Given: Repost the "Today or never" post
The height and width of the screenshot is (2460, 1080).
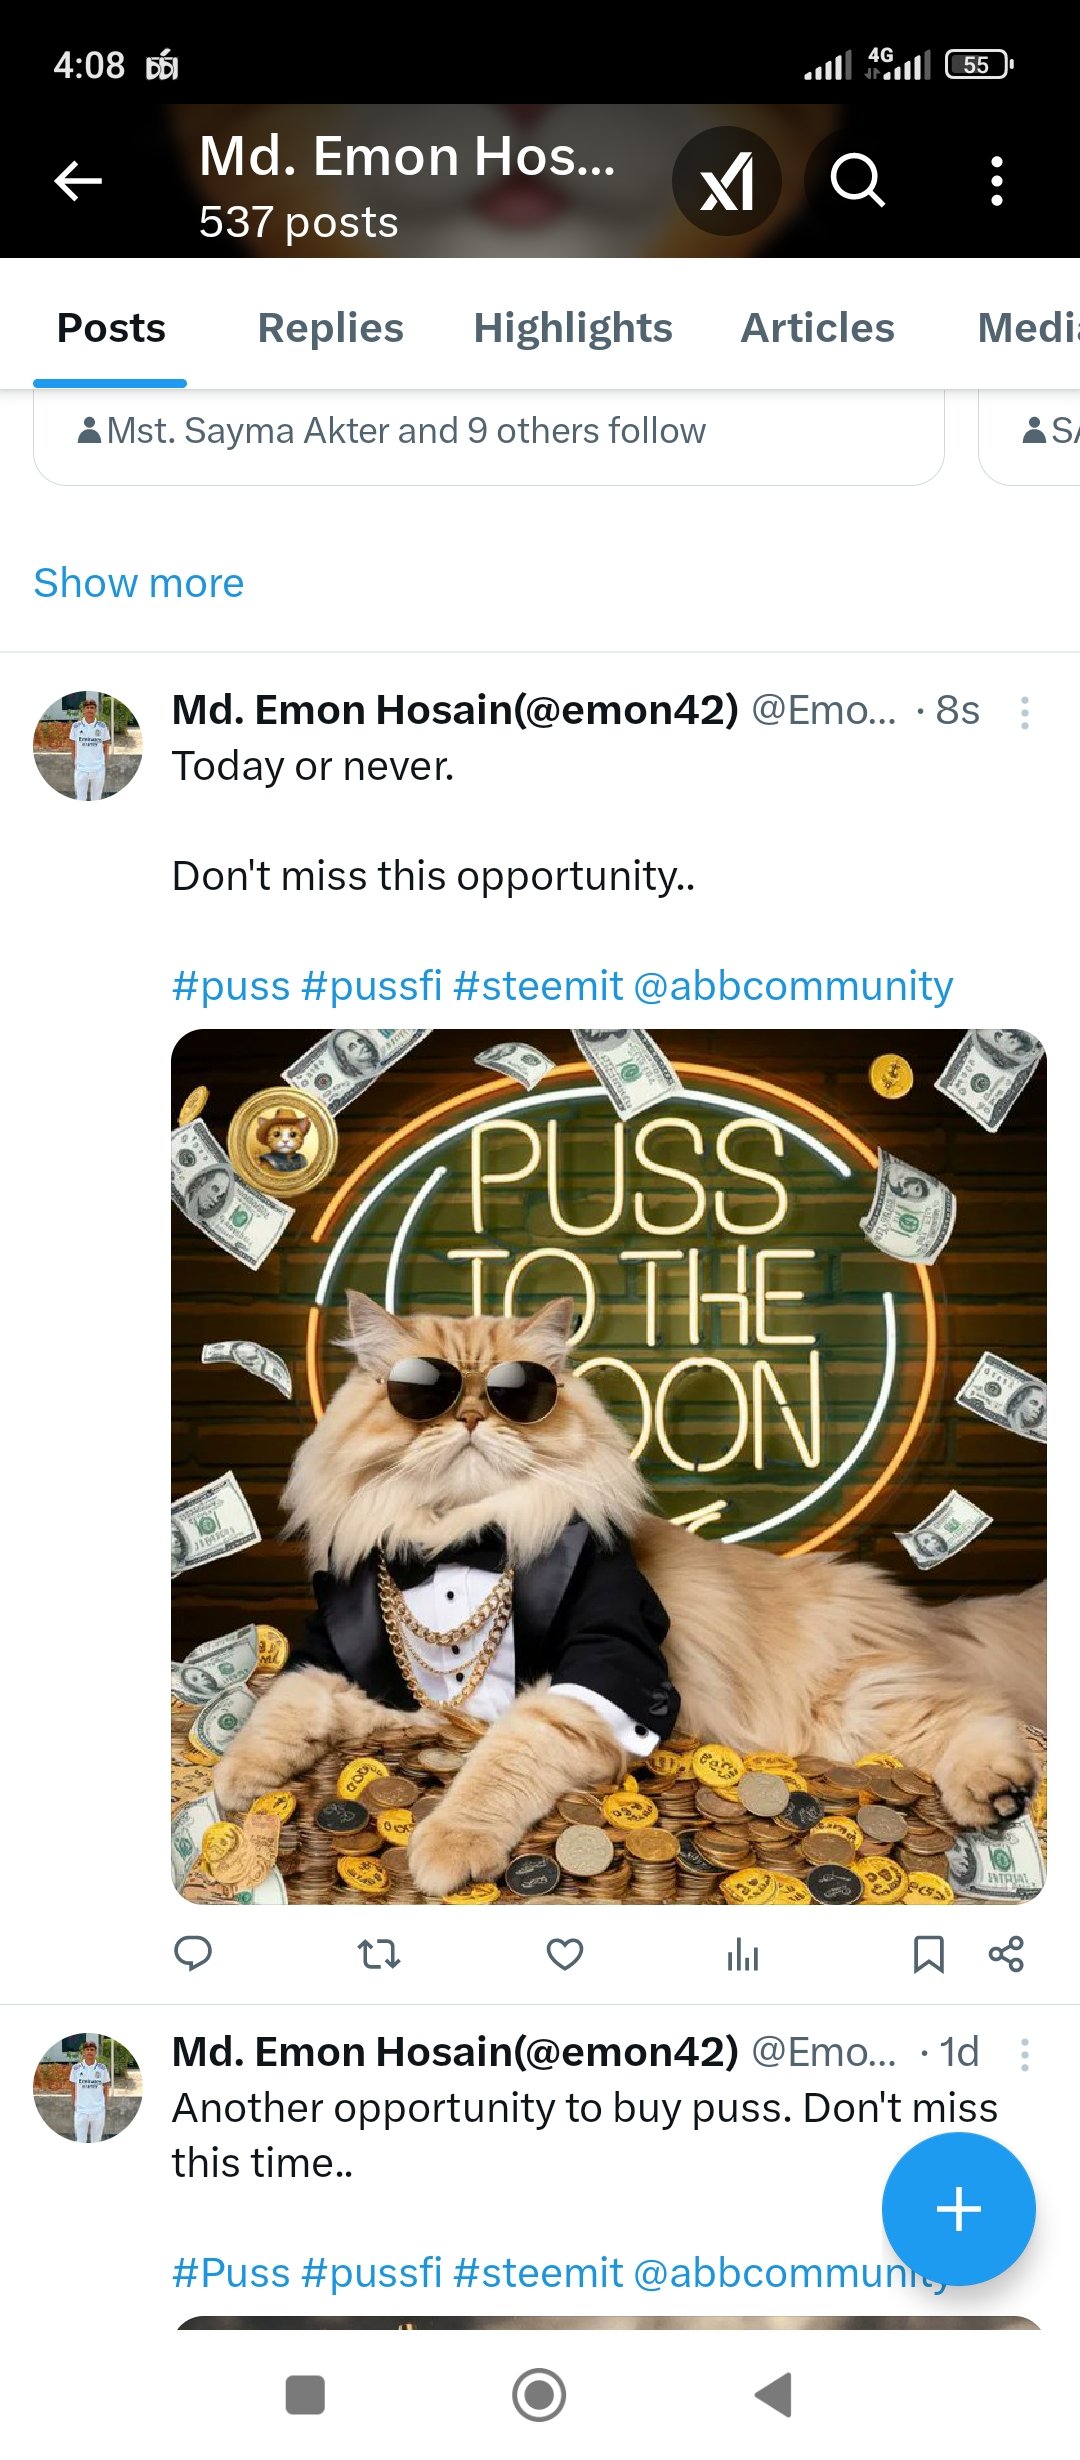Looking at the screenshot, I should coord(379,1953).
